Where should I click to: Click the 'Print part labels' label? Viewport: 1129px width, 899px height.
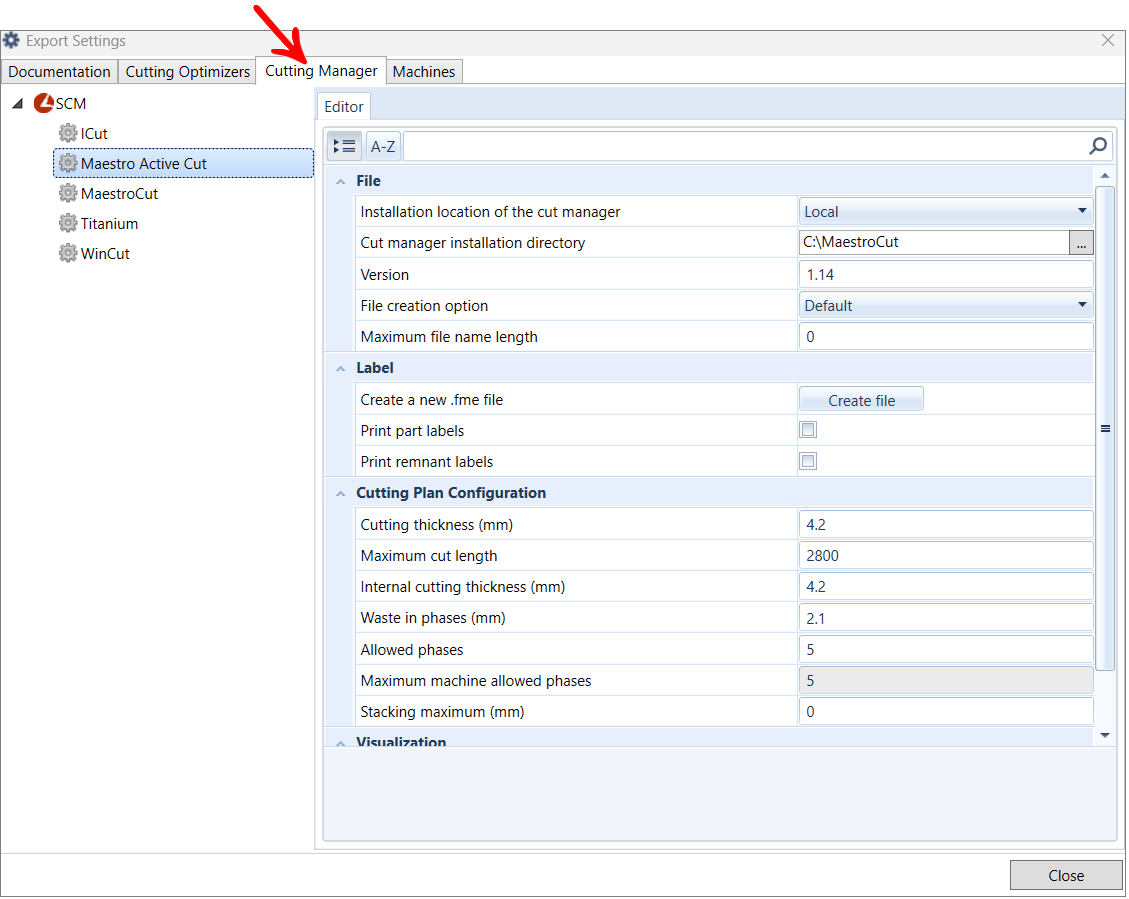[x=412, y=430]
